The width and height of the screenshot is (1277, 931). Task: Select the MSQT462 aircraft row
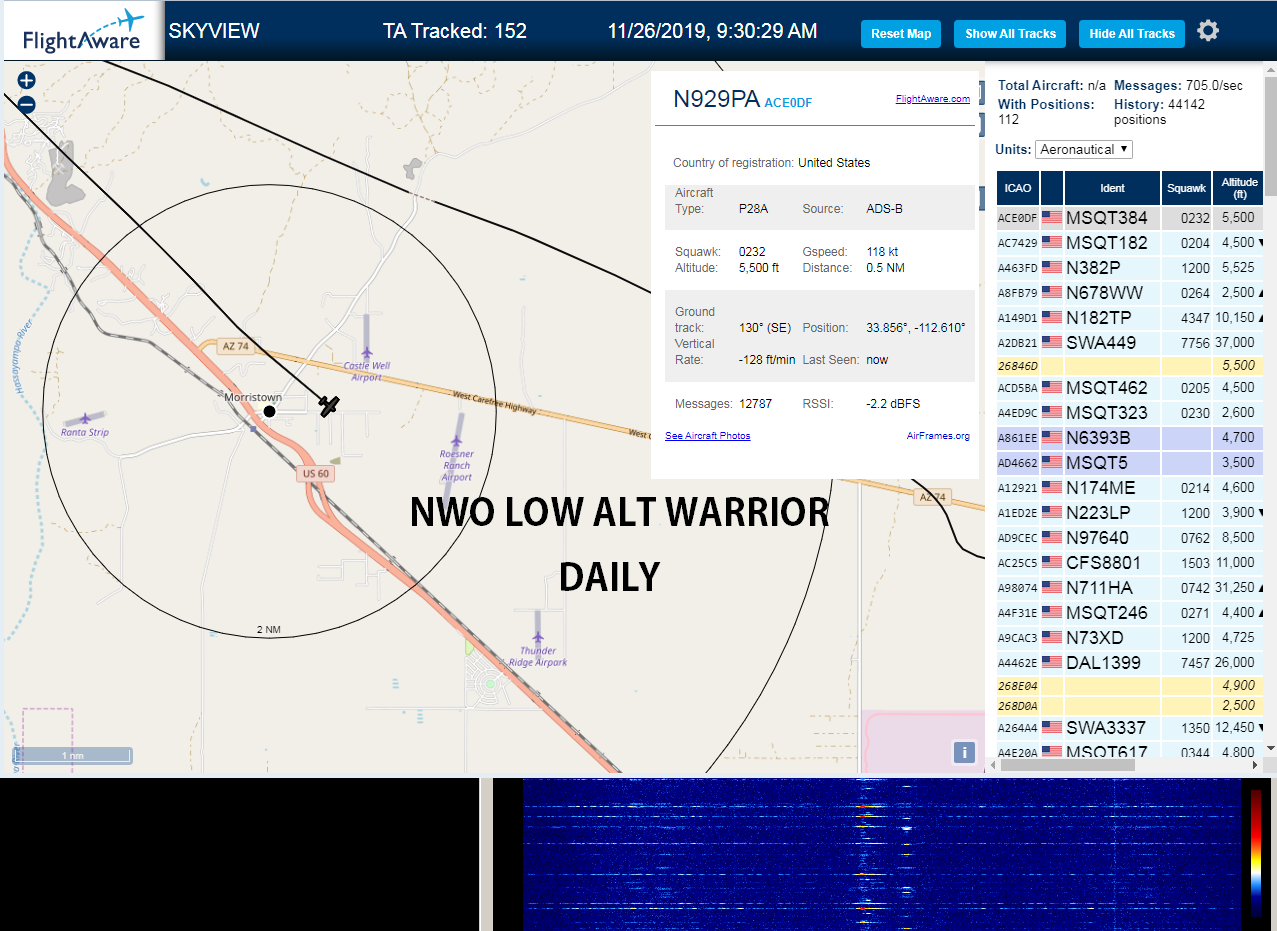[1130, 387]
